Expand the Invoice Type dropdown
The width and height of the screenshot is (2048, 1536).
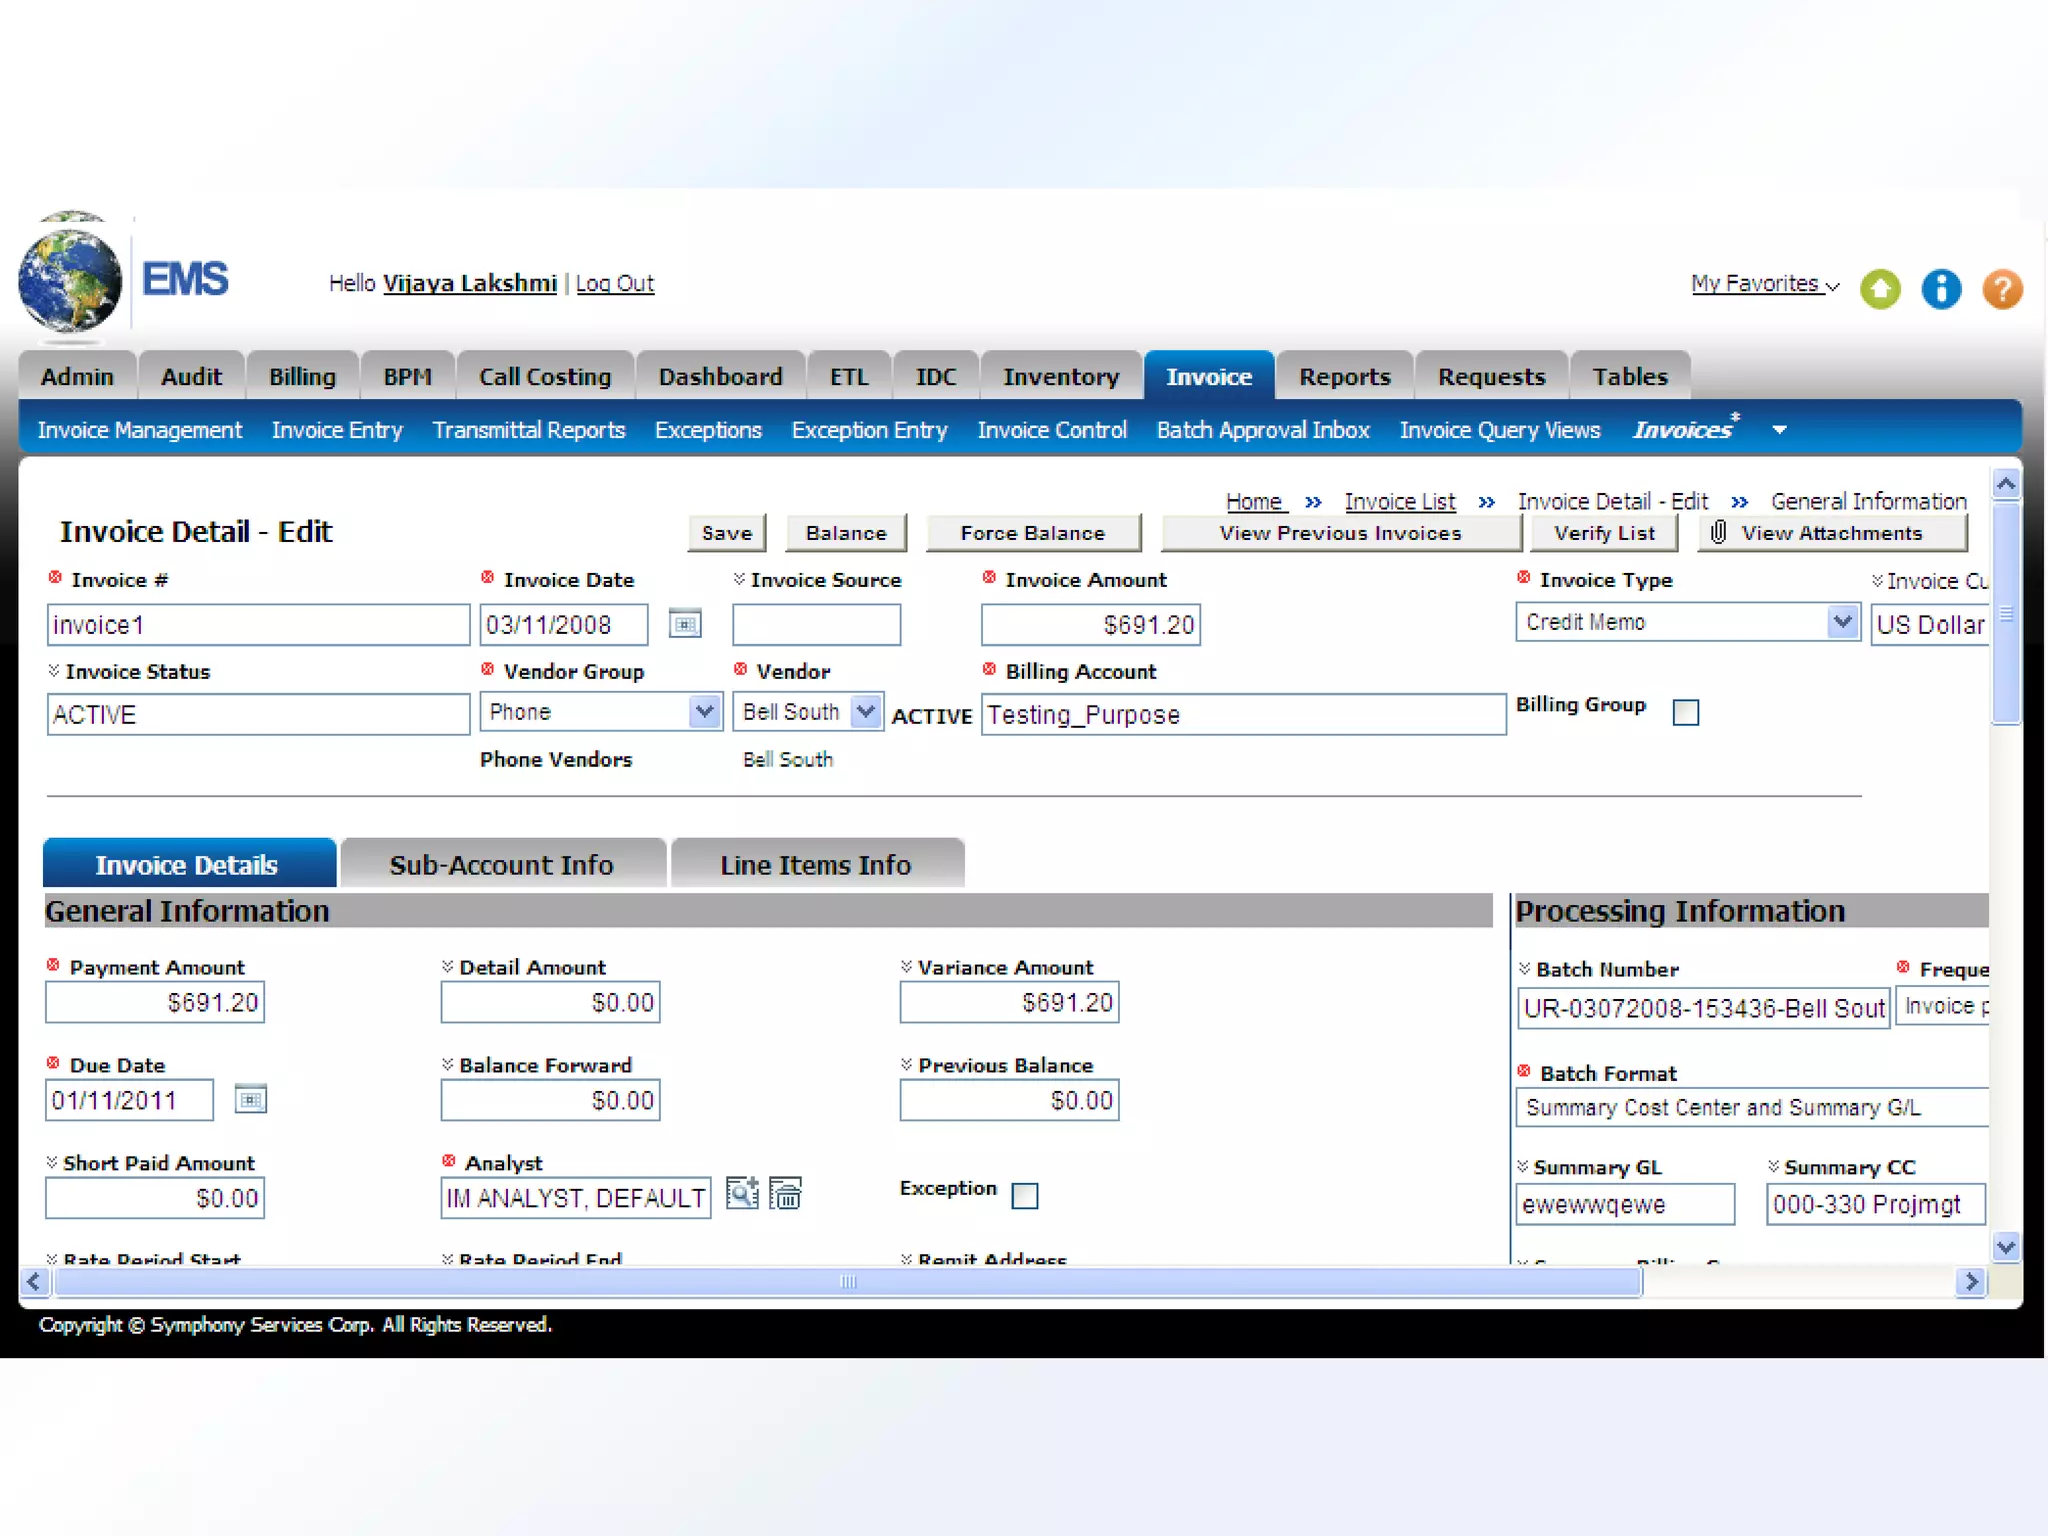point(1842,622)
